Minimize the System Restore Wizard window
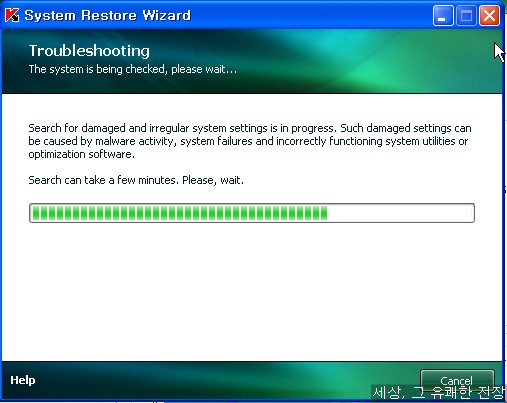This screenshot has width=507, height=403. 443,15
